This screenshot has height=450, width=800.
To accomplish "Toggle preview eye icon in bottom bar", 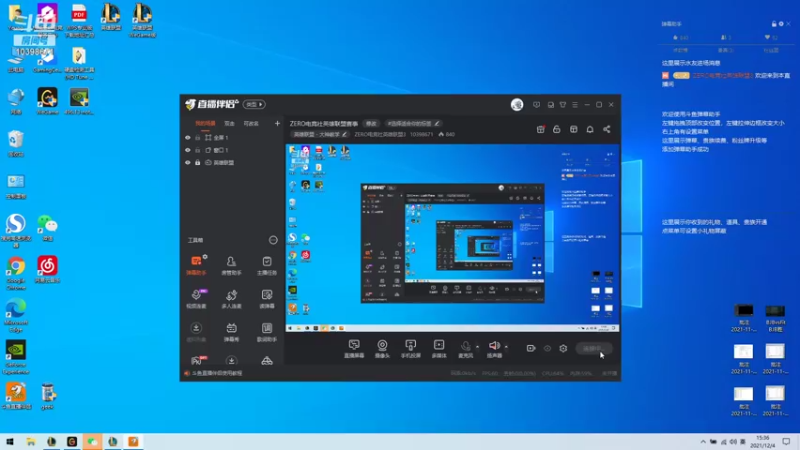I will [x=547, y=348].
